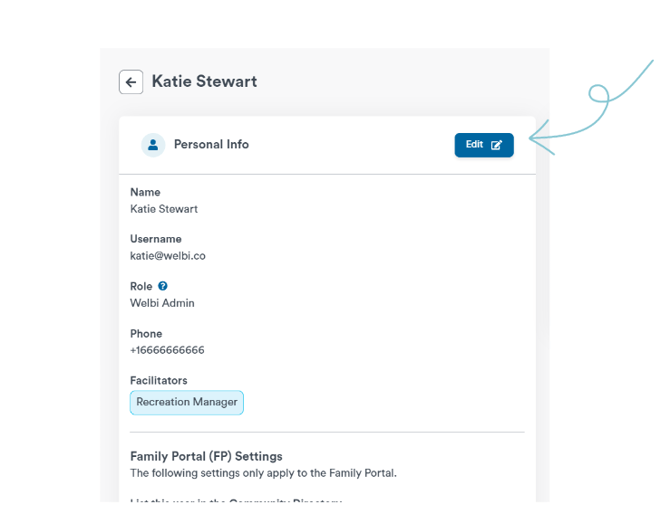Click the Katie Stewart page title
This screenshot has width=670, height=514.
click(x=204, y=82)
